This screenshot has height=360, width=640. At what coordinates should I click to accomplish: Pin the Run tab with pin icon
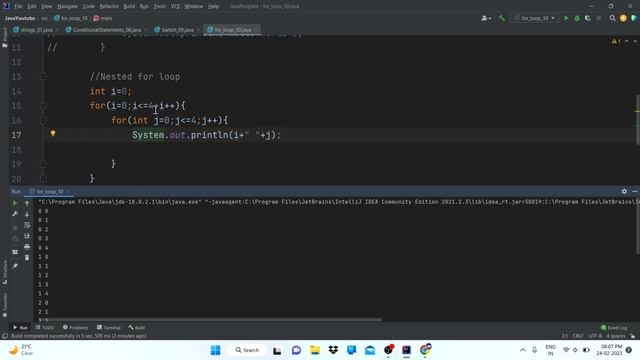pos(15,266)
